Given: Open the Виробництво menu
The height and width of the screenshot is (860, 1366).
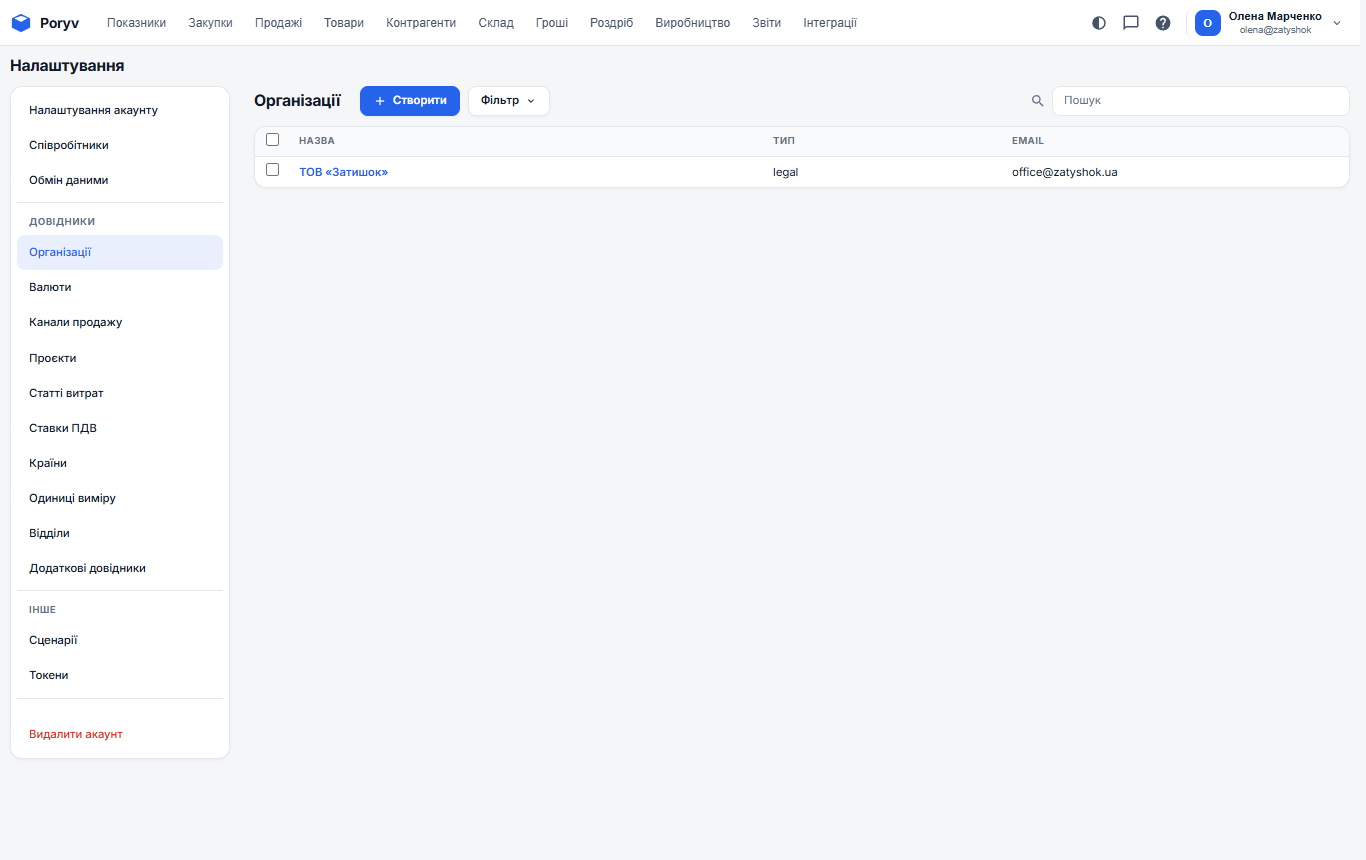Looking at the screenshot, I should (693, 23).
